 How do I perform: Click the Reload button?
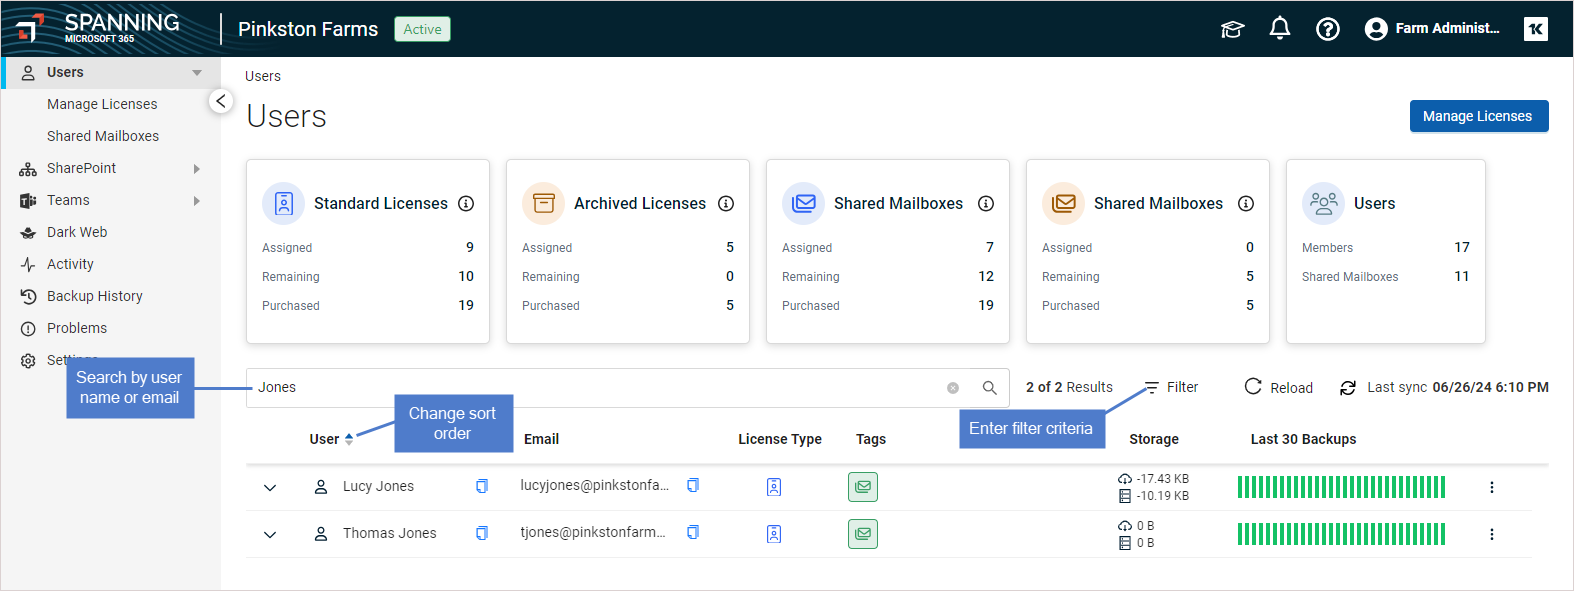click(x=1278, y=387)
